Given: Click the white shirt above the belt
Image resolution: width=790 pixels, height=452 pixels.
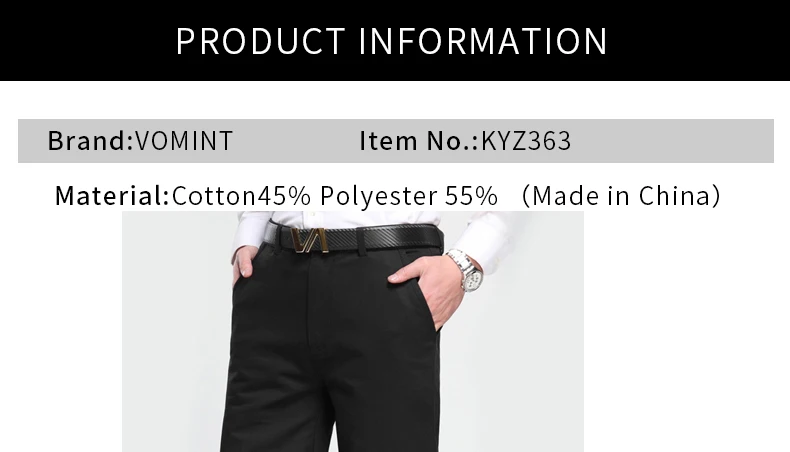Looking at the screenshot, I should click(353, 218).
